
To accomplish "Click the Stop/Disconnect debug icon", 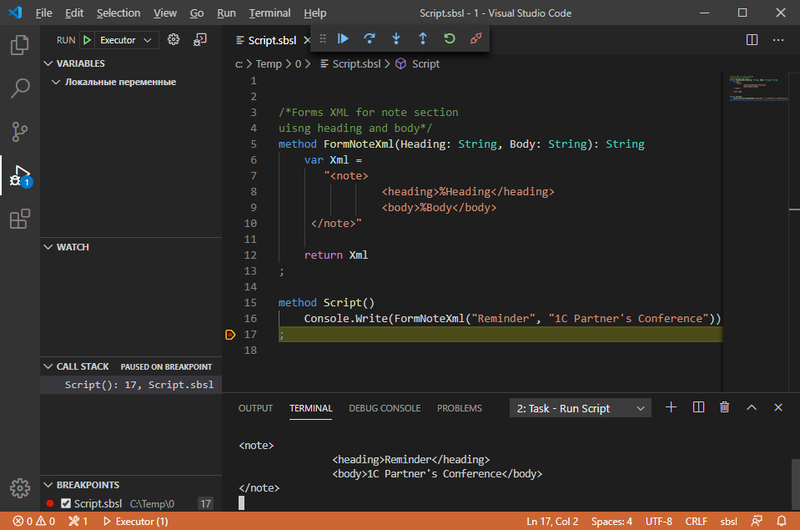I will 477,39.
